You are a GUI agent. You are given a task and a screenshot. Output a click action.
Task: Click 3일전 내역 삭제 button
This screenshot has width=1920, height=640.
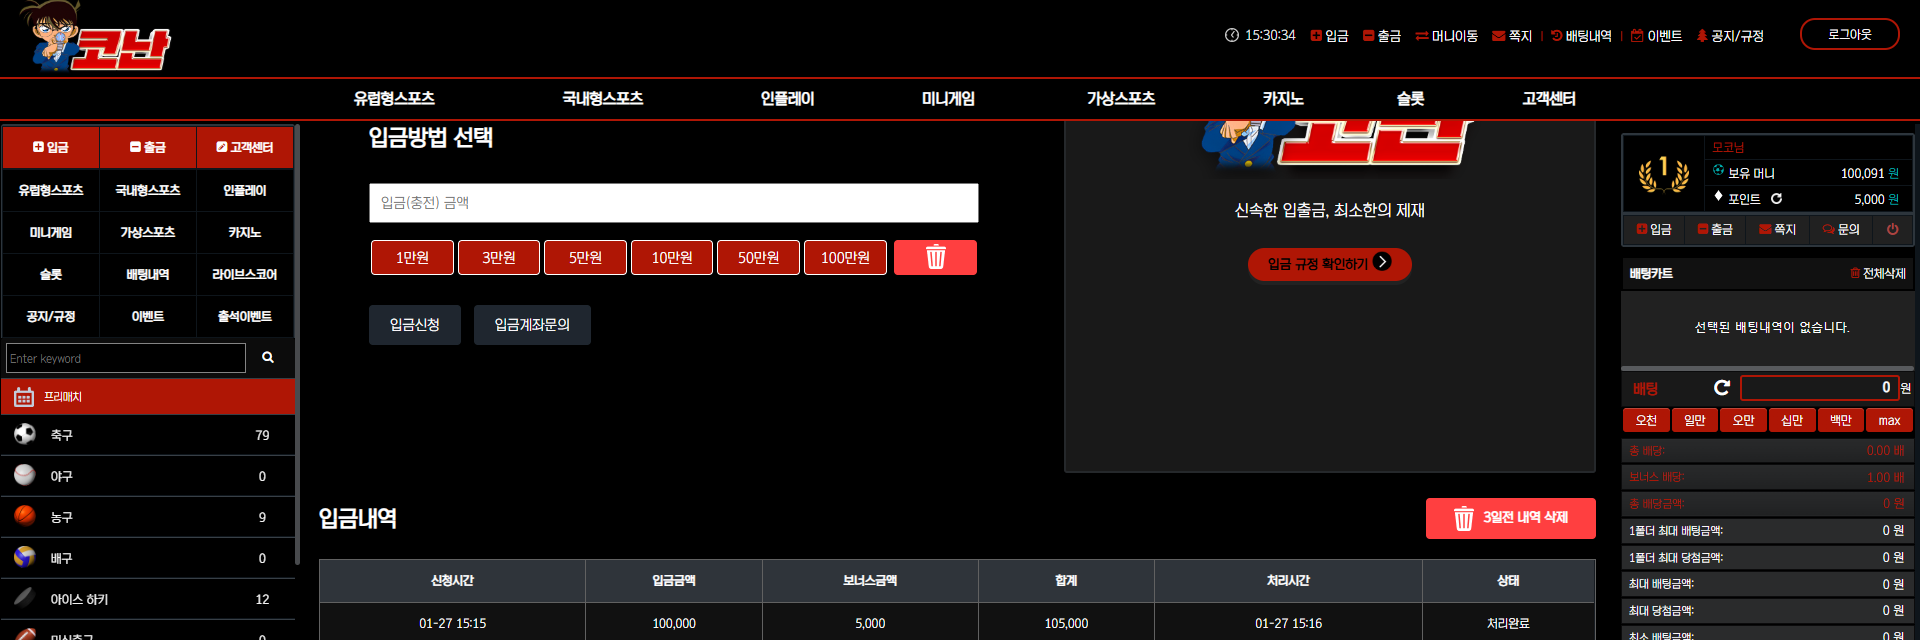pos(1510,518)
